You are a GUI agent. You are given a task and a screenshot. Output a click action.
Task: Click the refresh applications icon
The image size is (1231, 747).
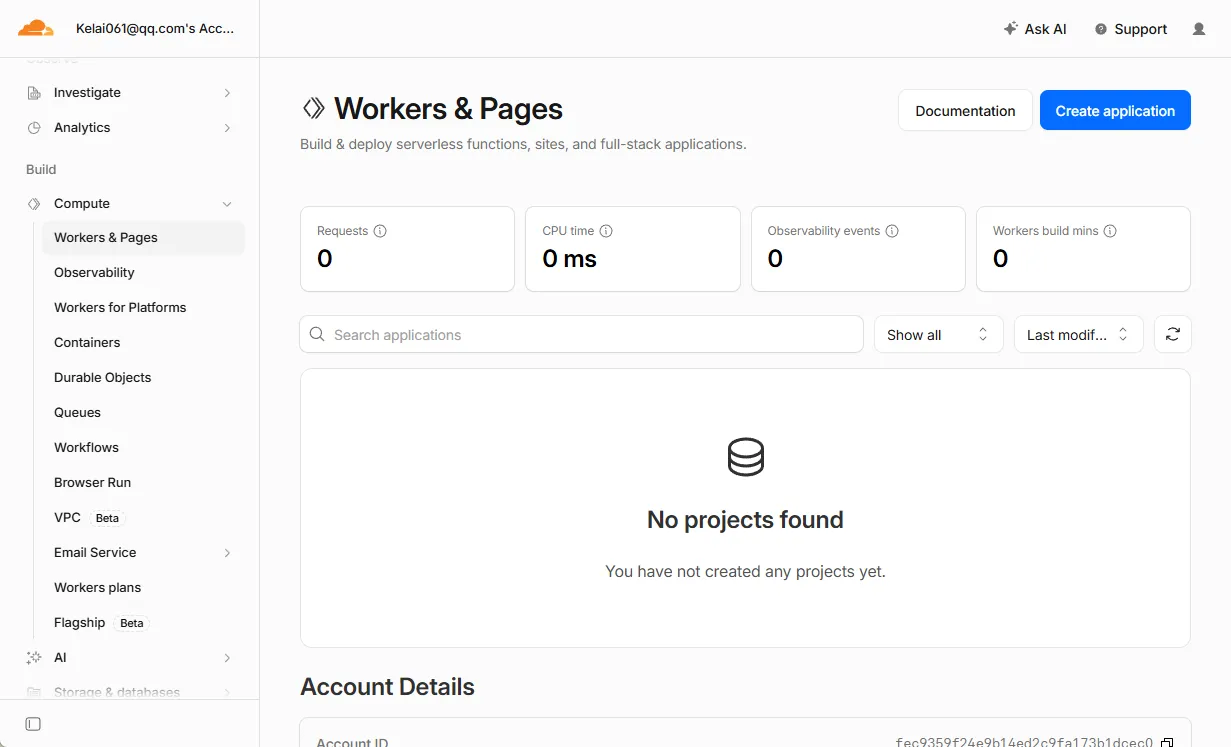1173,335
